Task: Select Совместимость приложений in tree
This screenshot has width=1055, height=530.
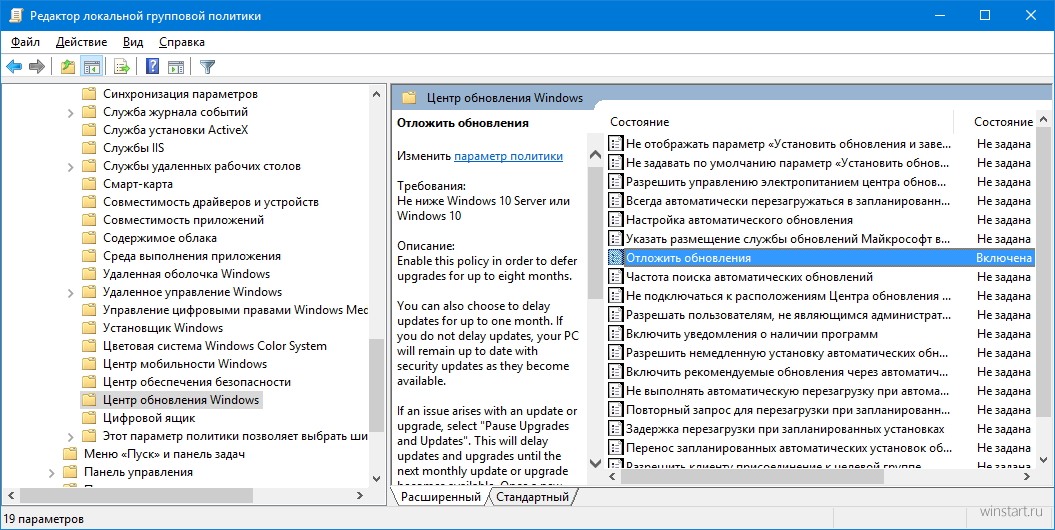Action: click(x=183, y=220)
